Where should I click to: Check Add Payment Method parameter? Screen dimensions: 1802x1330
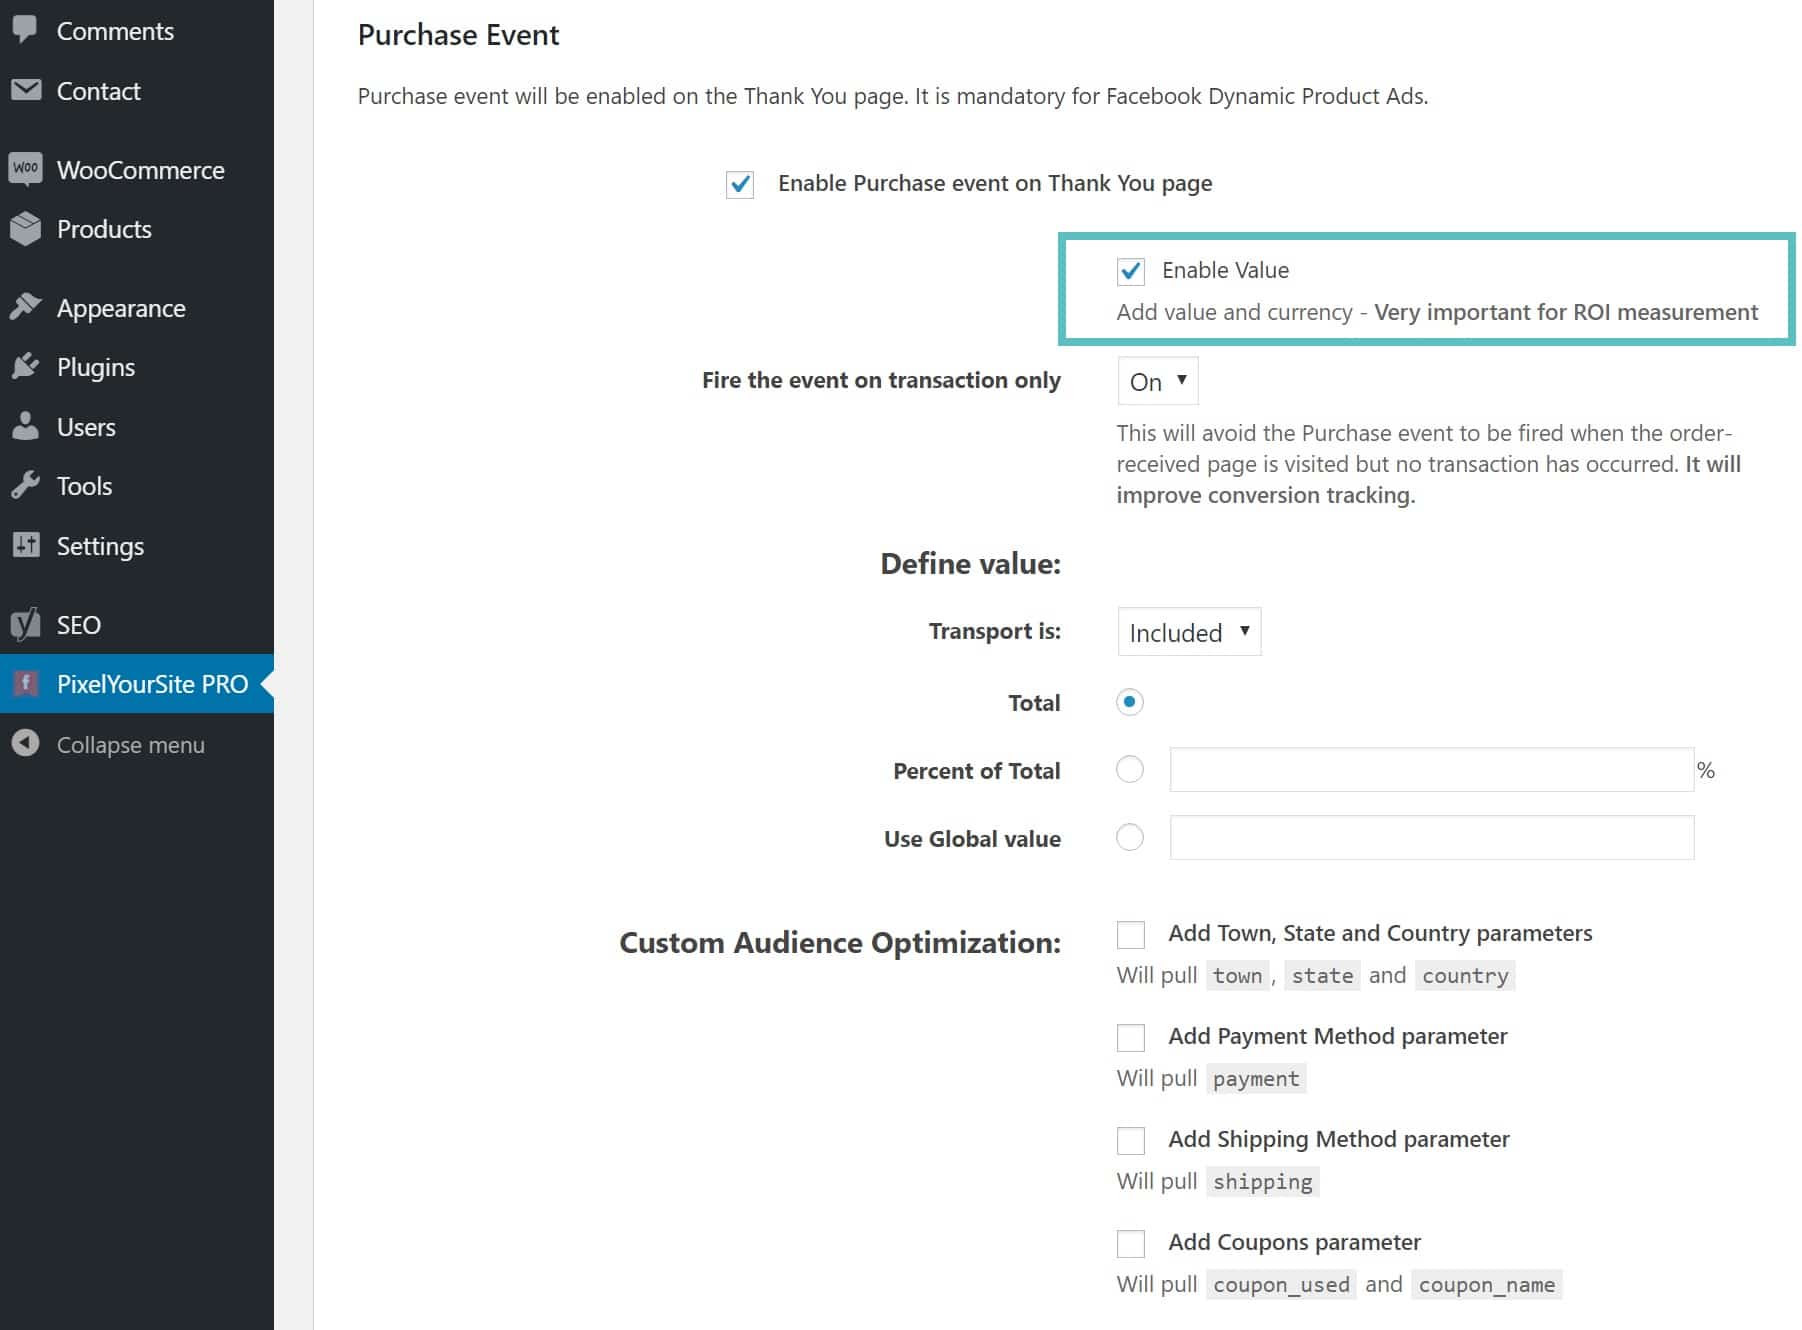pos(1130,1037)
